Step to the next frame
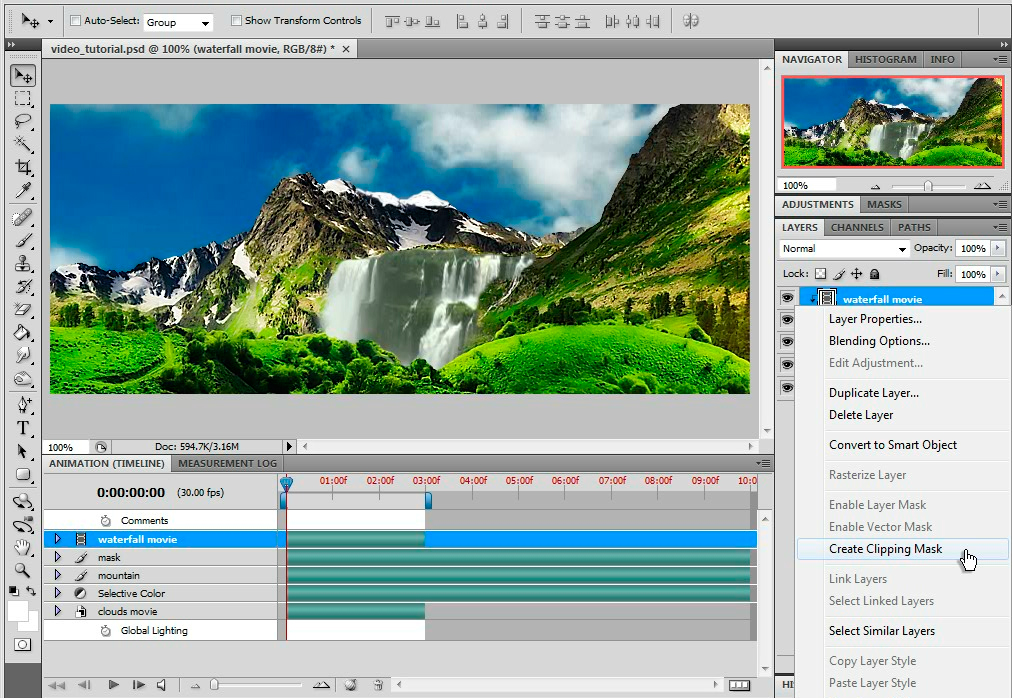The image size is (1012, 698). 138,685
